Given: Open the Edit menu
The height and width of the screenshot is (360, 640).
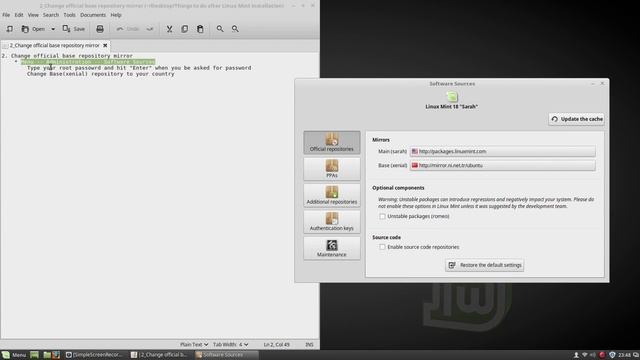Looking at the screenshot, I should point(19,15).
